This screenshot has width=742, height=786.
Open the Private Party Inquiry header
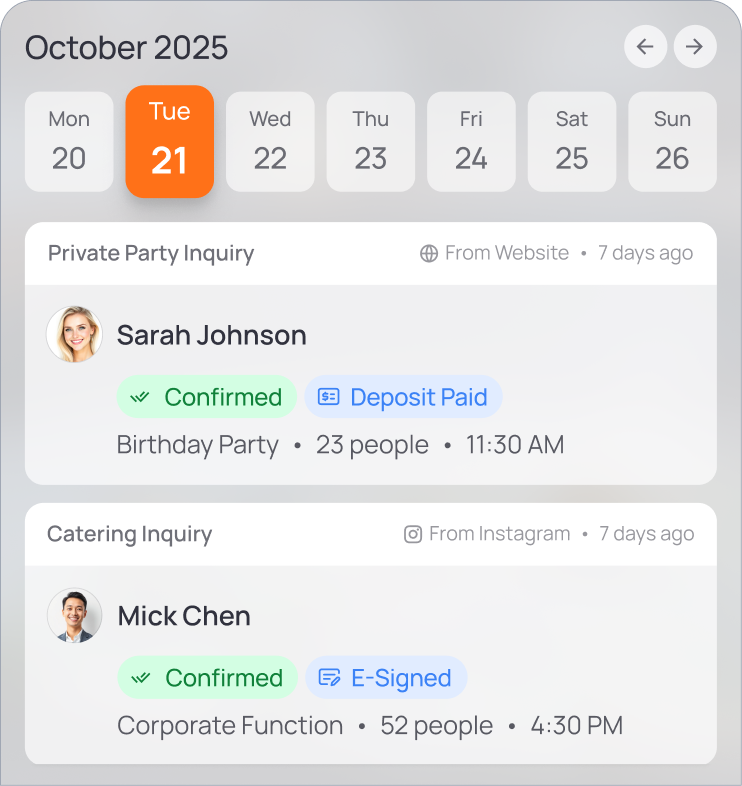click(x=151, y=254)
